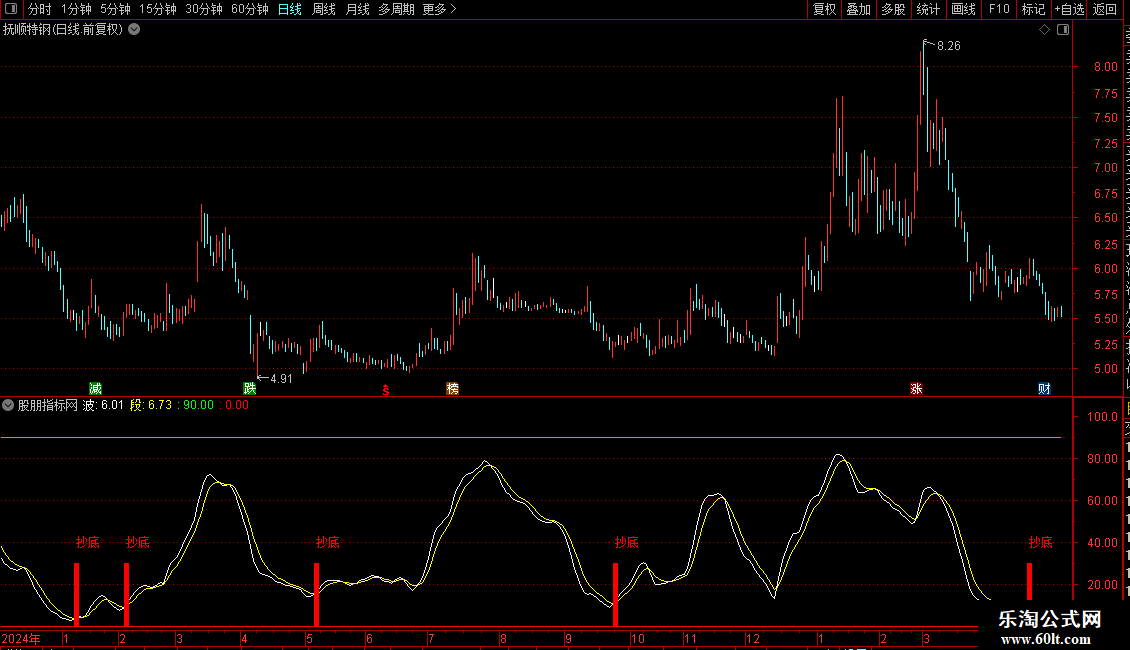Click the 5.00 price axis label
Screen dimensions: 1130x650
click(x=1105, y=368)
